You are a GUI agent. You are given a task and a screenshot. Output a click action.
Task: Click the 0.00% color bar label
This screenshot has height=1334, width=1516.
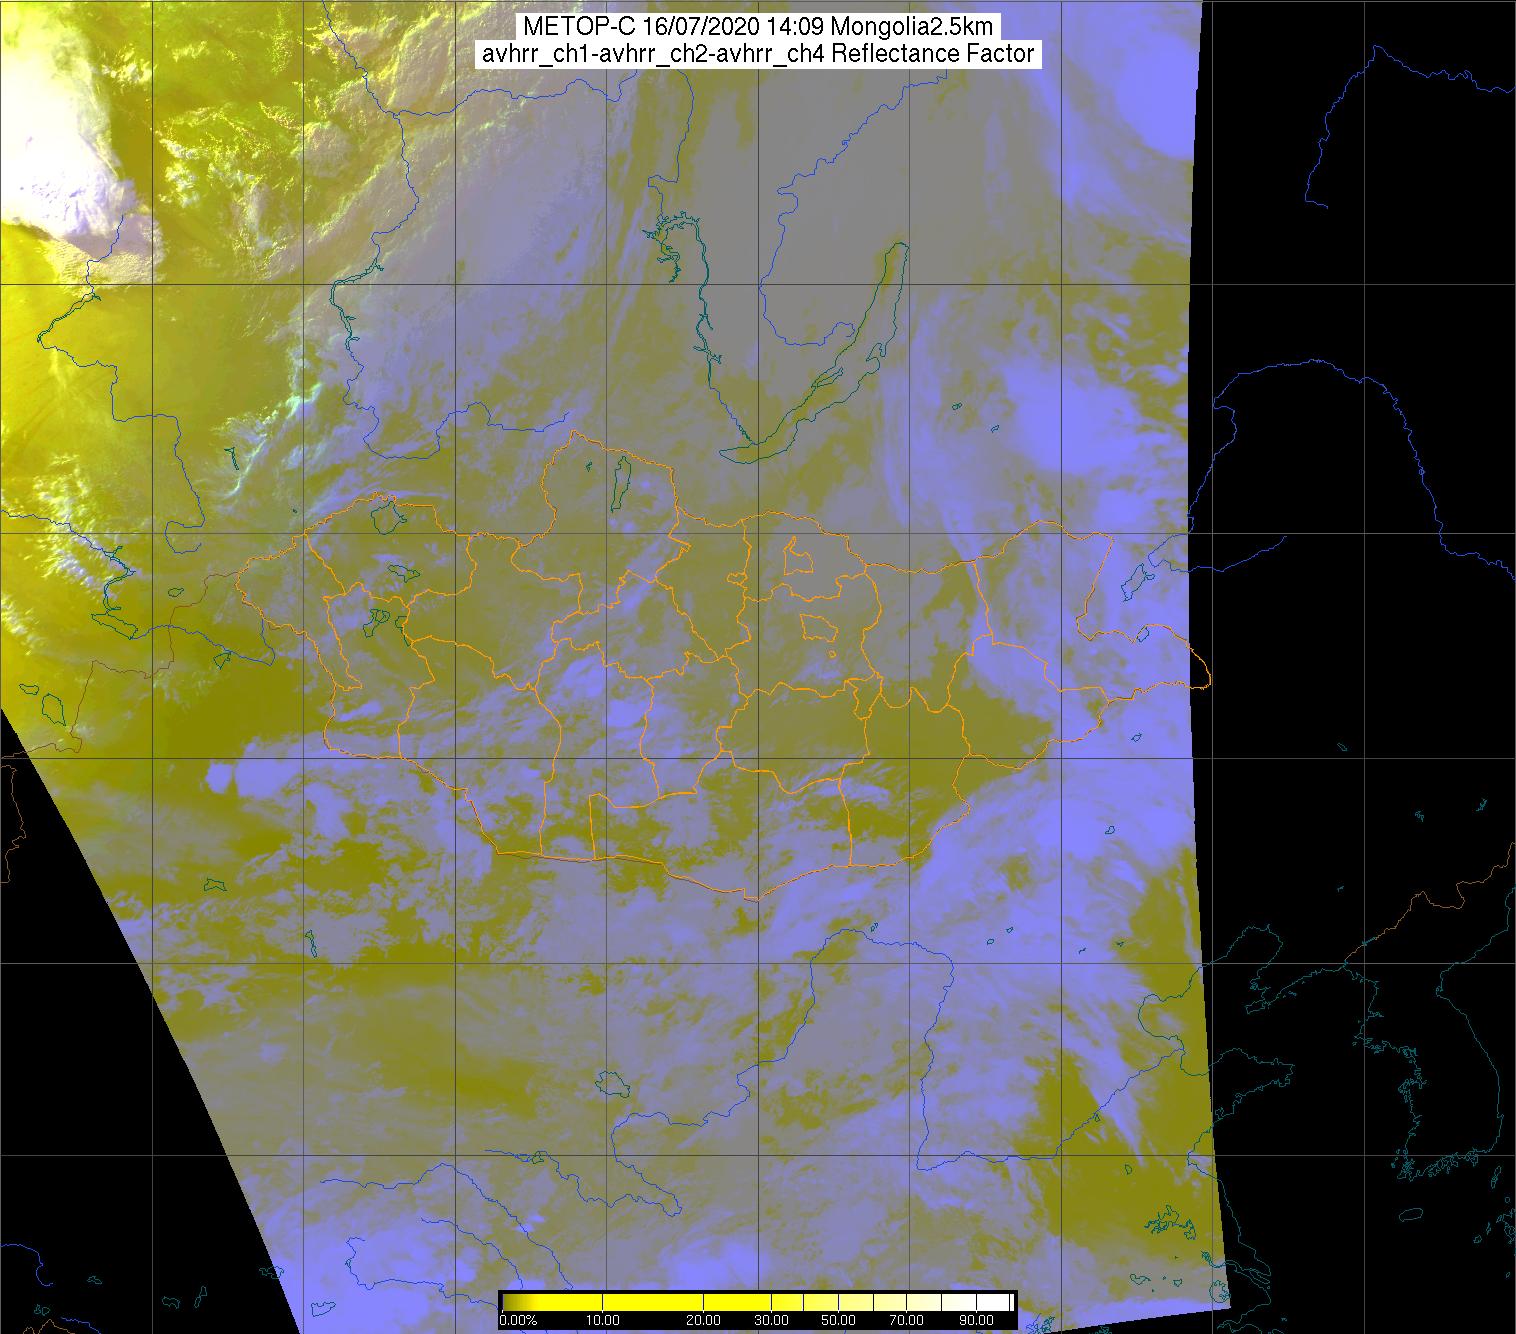tap(518, 1320)
